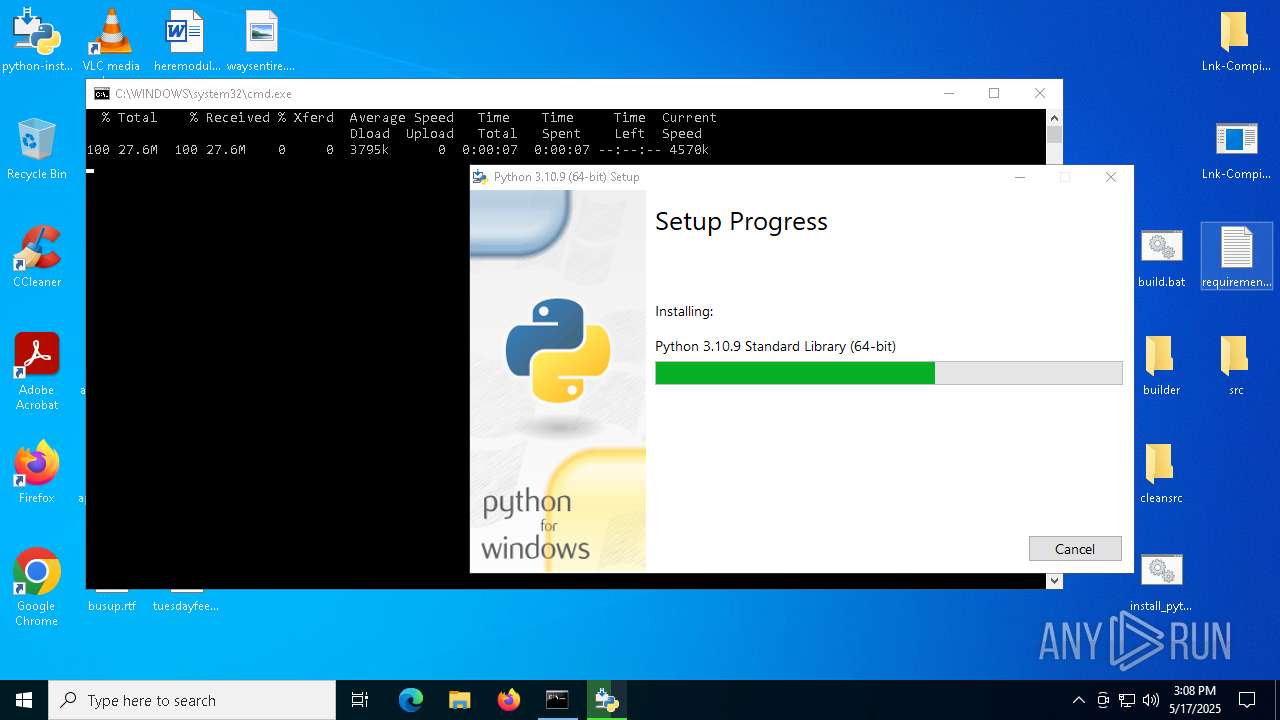This screenshot has width=1280, height=720.
Task: Open VLC media player desktop shortcut
Action: (x=111, y=40)
